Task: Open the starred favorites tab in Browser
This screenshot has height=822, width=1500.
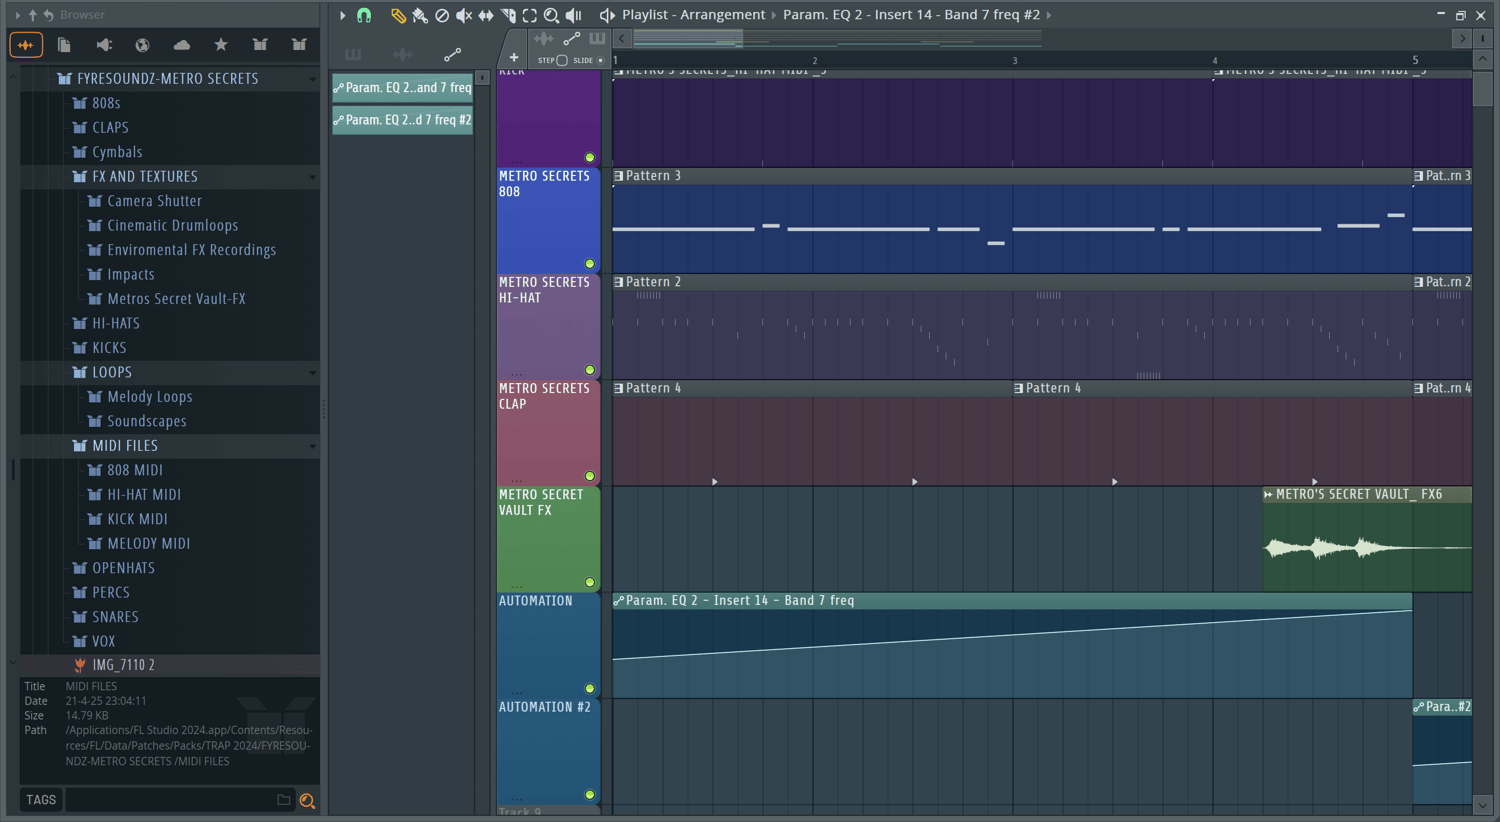Action: coord(221,45)
